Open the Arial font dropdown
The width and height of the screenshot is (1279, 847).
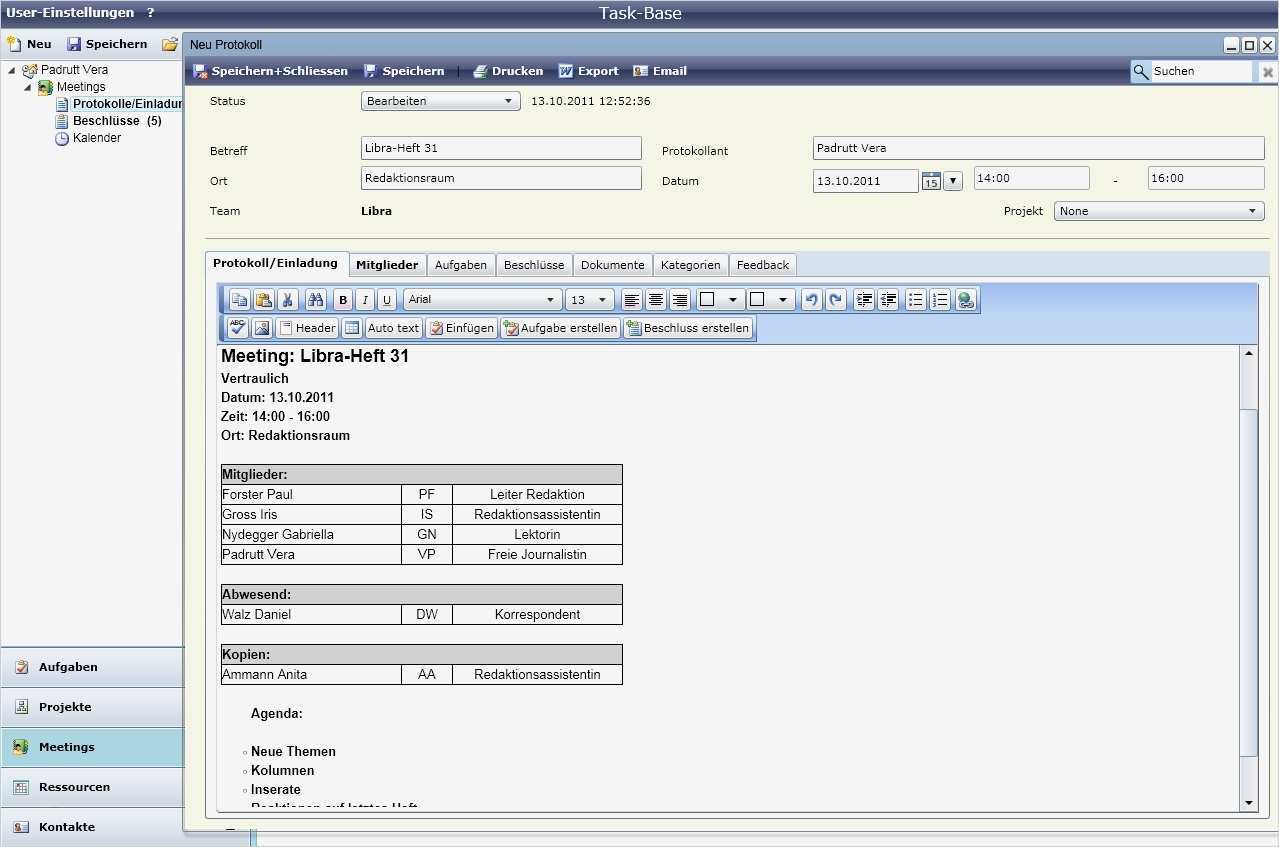[482, 300]
